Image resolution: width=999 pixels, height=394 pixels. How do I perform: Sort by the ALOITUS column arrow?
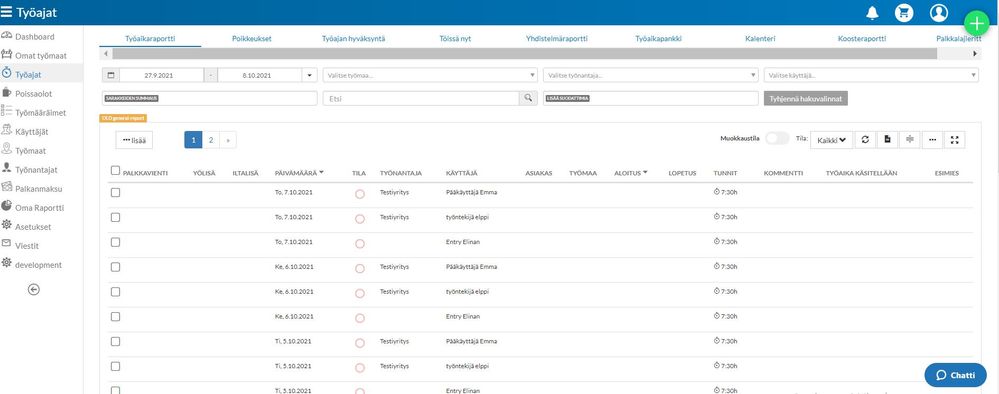(x=645, y=172)
